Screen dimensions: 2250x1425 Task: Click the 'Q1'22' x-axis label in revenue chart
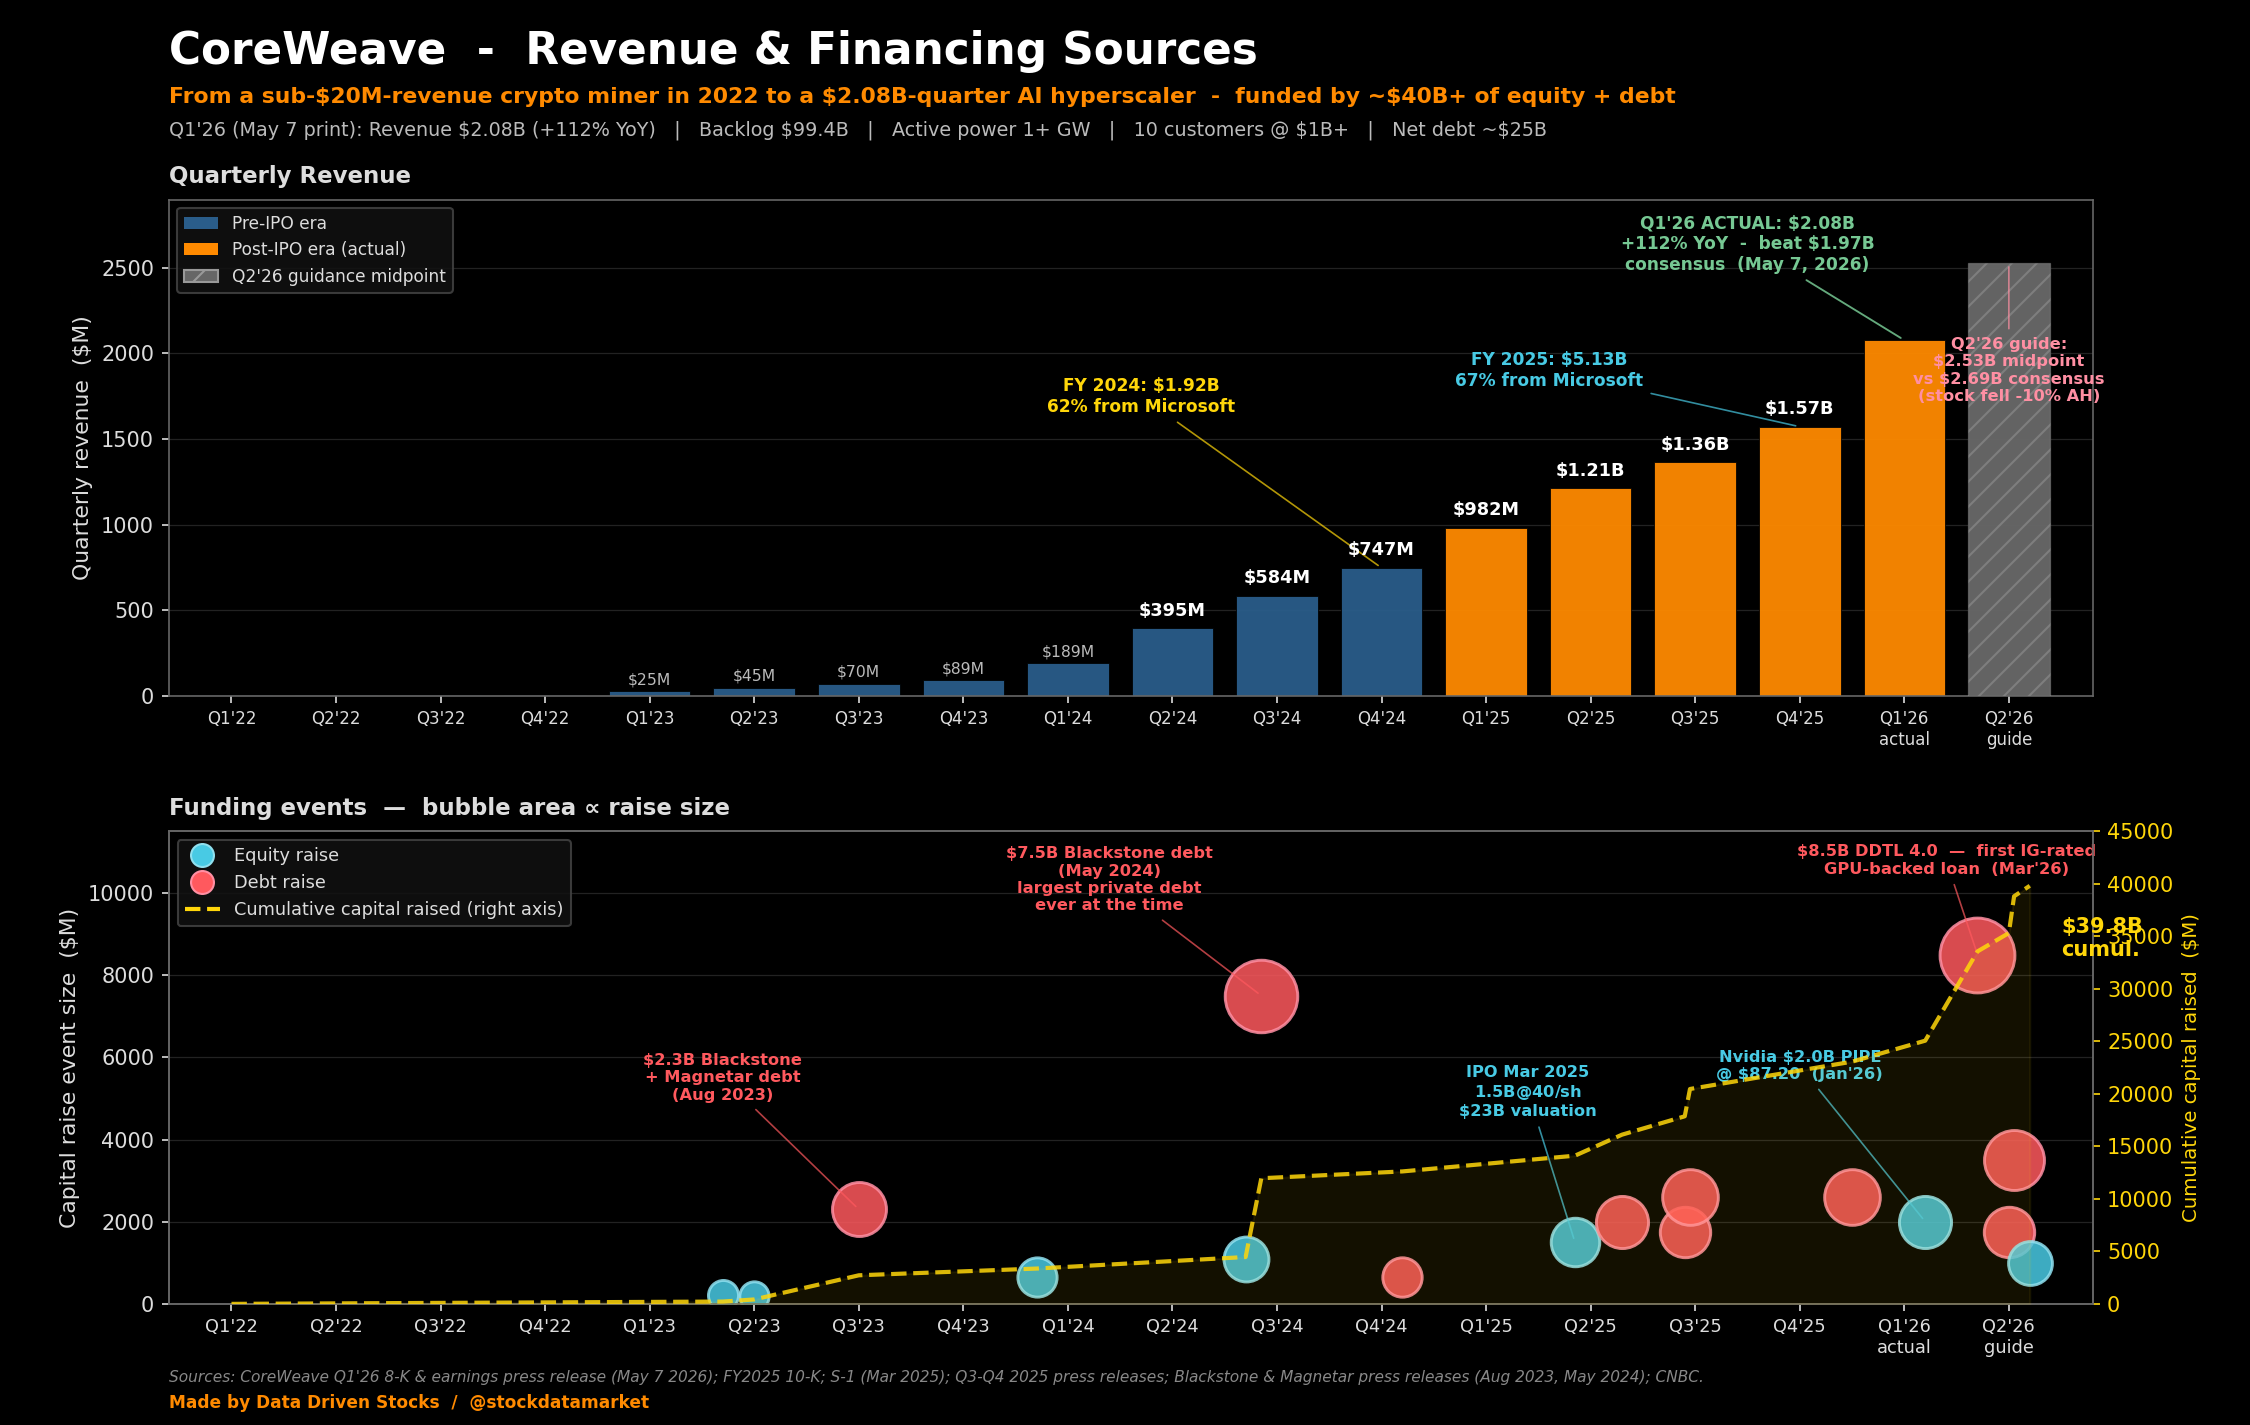click(x=232, y=718)
